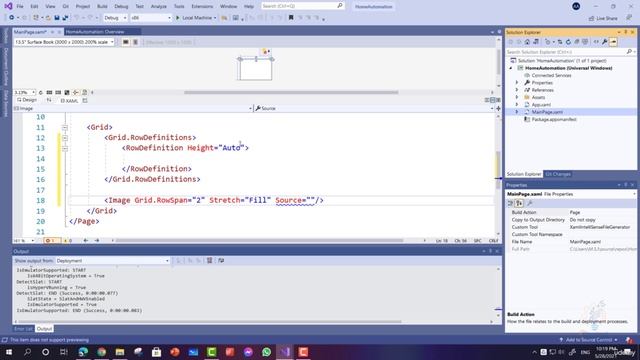Switch to HomeAutomation Overview tab
This screenshot has width=640, height=360.
(95, 32)
